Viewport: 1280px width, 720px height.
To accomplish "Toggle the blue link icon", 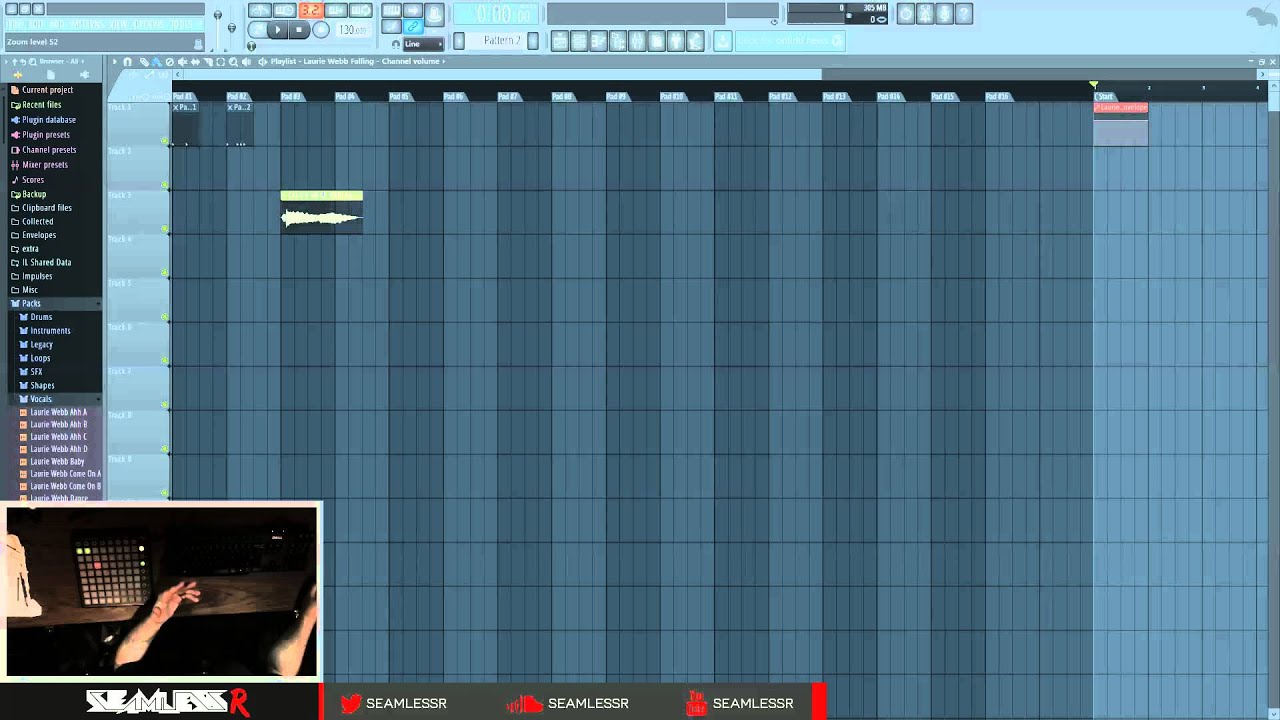I will coord(413,27).
